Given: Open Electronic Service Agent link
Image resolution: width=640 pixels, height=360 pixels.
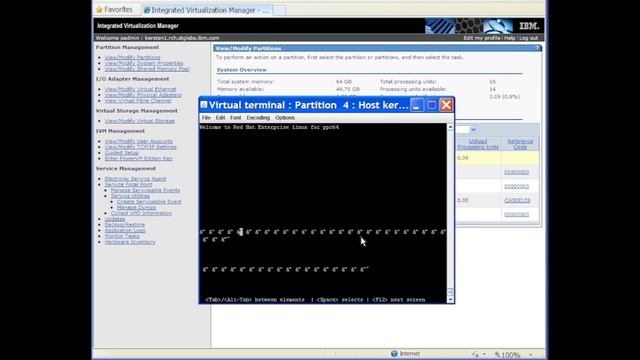Looking at the screenshot, I should [x=135, y=179].
